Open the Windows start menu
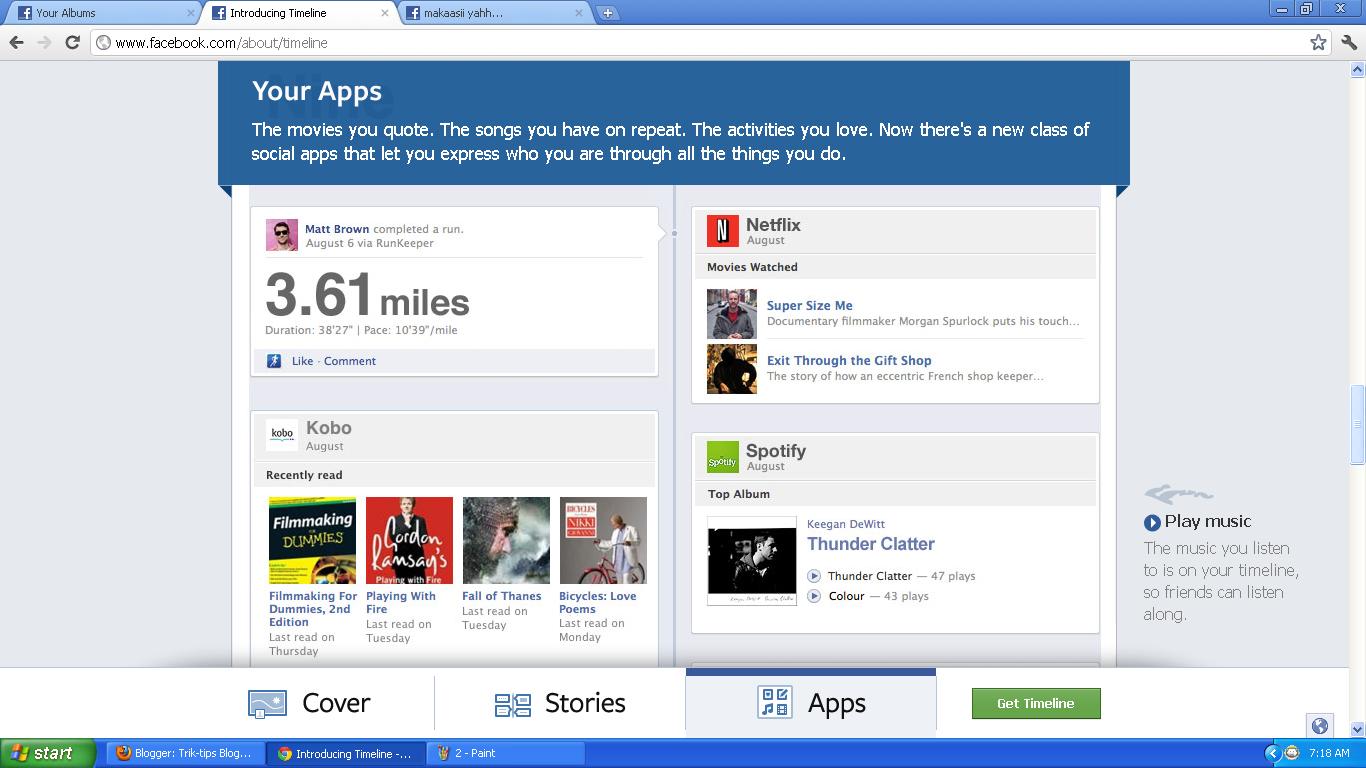The height and width of the screenshot is (768, 1366). pos(47,753)
